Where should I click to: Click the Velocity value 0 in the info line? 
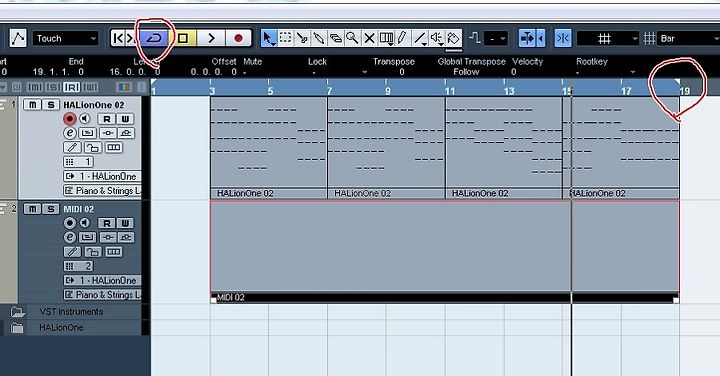click(513, 72)
